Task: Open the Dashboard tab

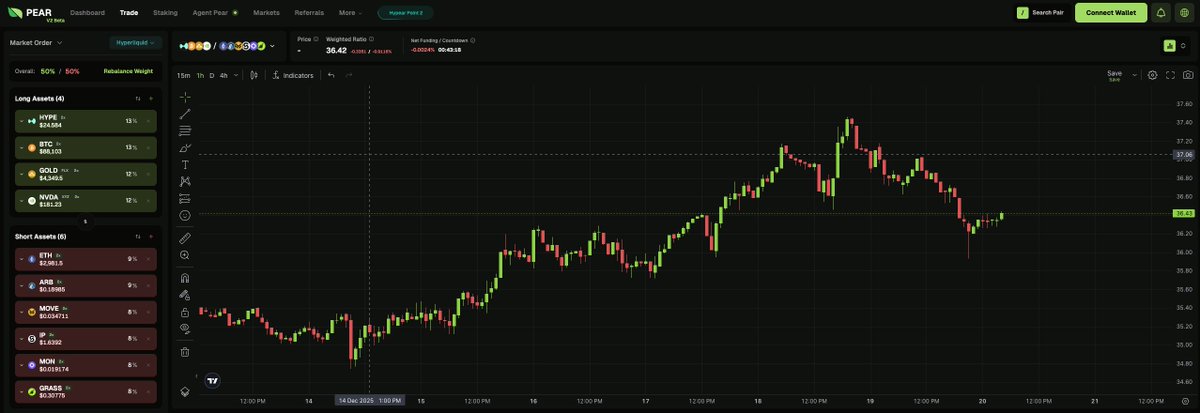Action: [x=87, y=13]
